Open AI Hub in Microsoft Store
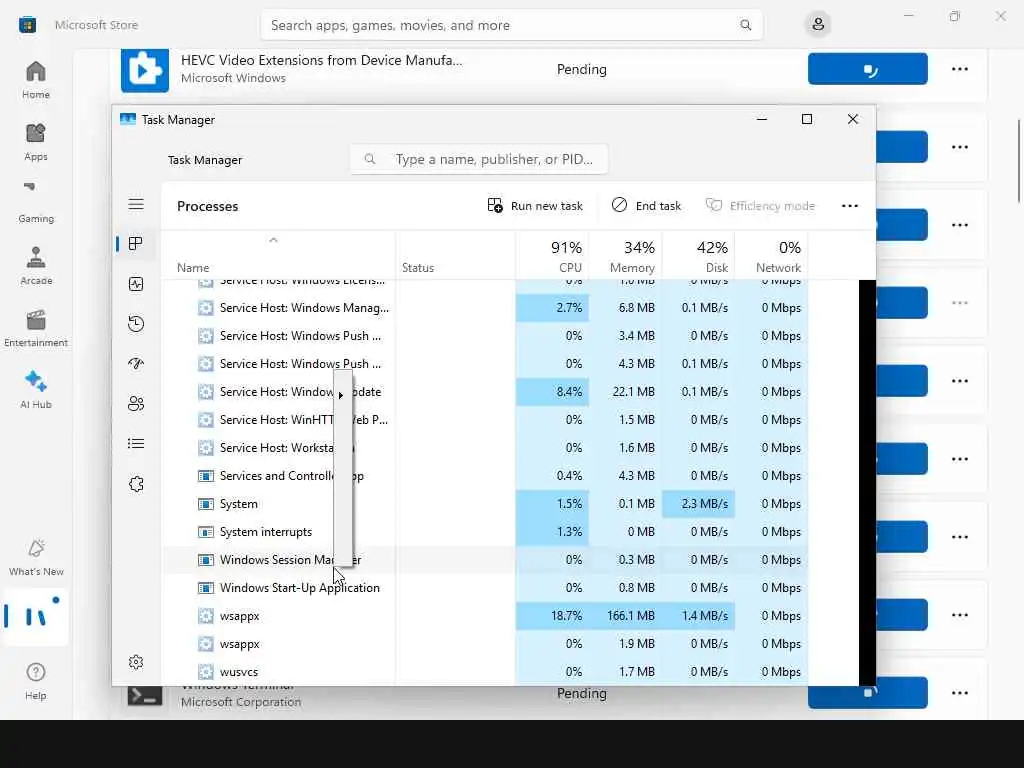 35,390
